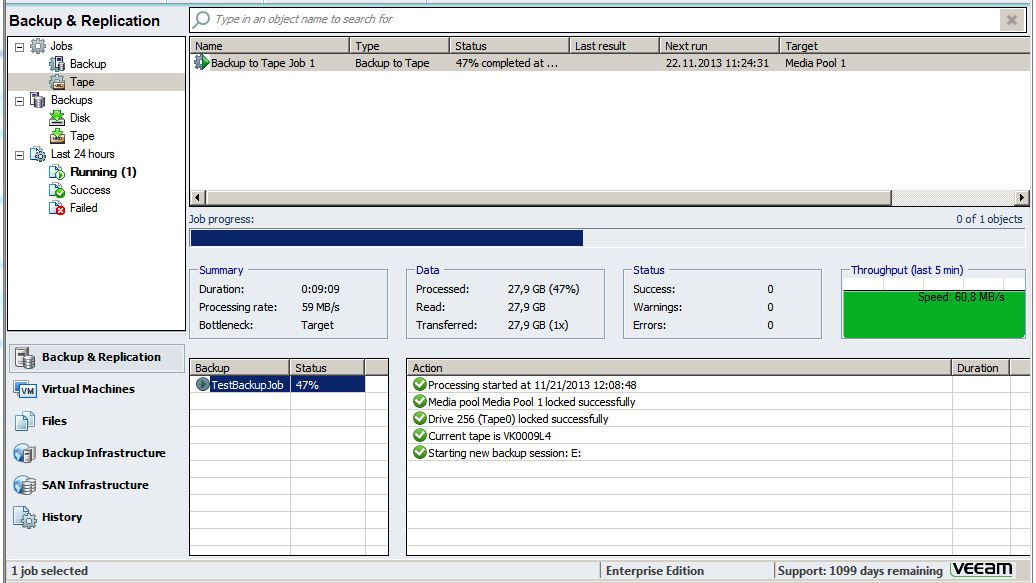Click the Files pane icon
This screenshot has height=583, width=1036.
[25, 421]
